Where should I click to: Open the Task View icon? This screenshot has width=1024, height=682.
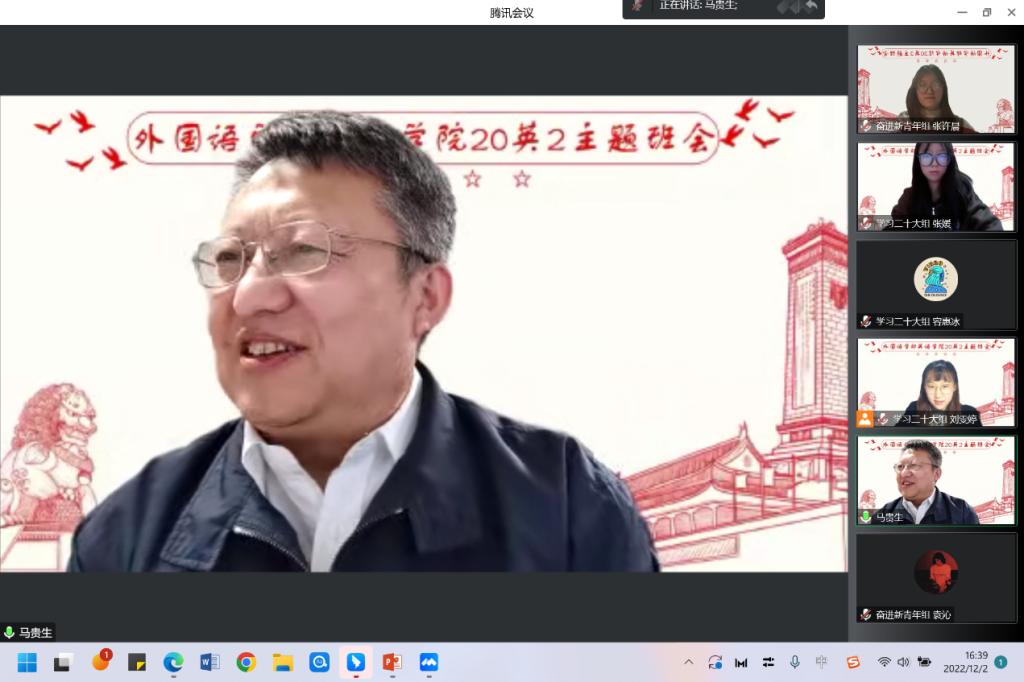tap(64, 662)
